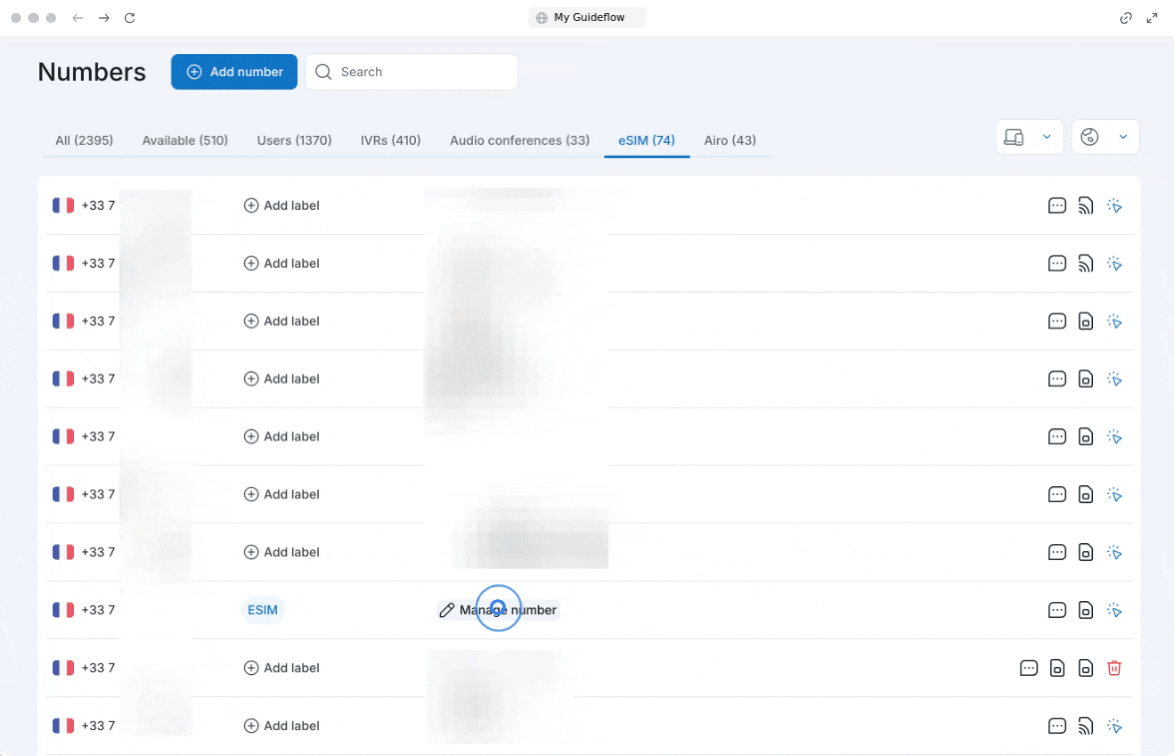Viewport: 1174px width, 756px height.
Task: Click the message bubble icon in trash row
Action: pyautogui.click(x=1028, y=668)
